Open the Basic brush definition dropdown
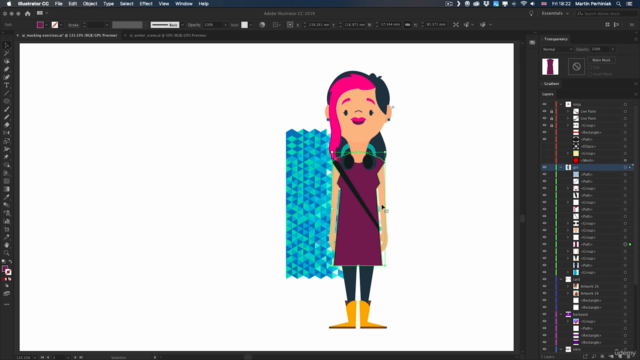 182,25
